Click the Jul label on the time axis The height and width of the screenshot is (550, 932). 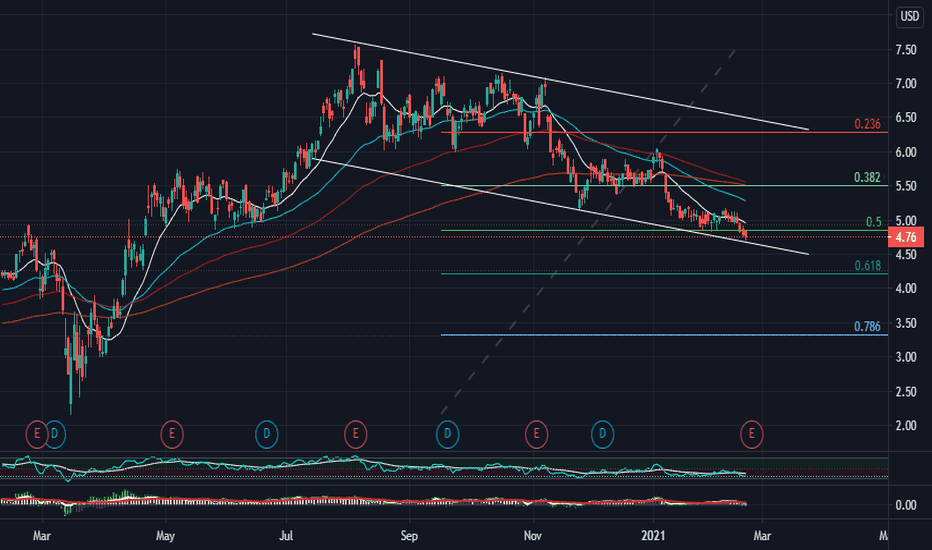tap(286, 536)
